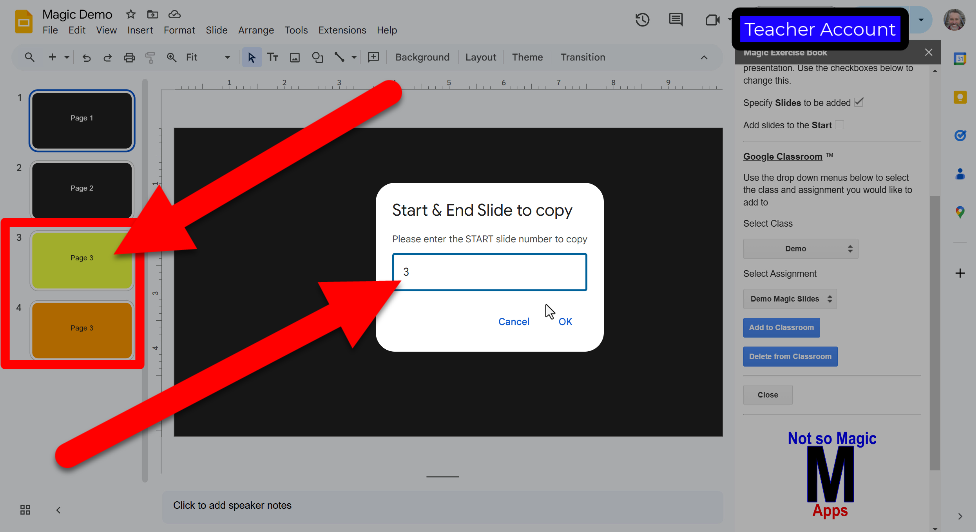Check the cloud save status icon
The height and width of the screenshot is (532, 976).
175,14
